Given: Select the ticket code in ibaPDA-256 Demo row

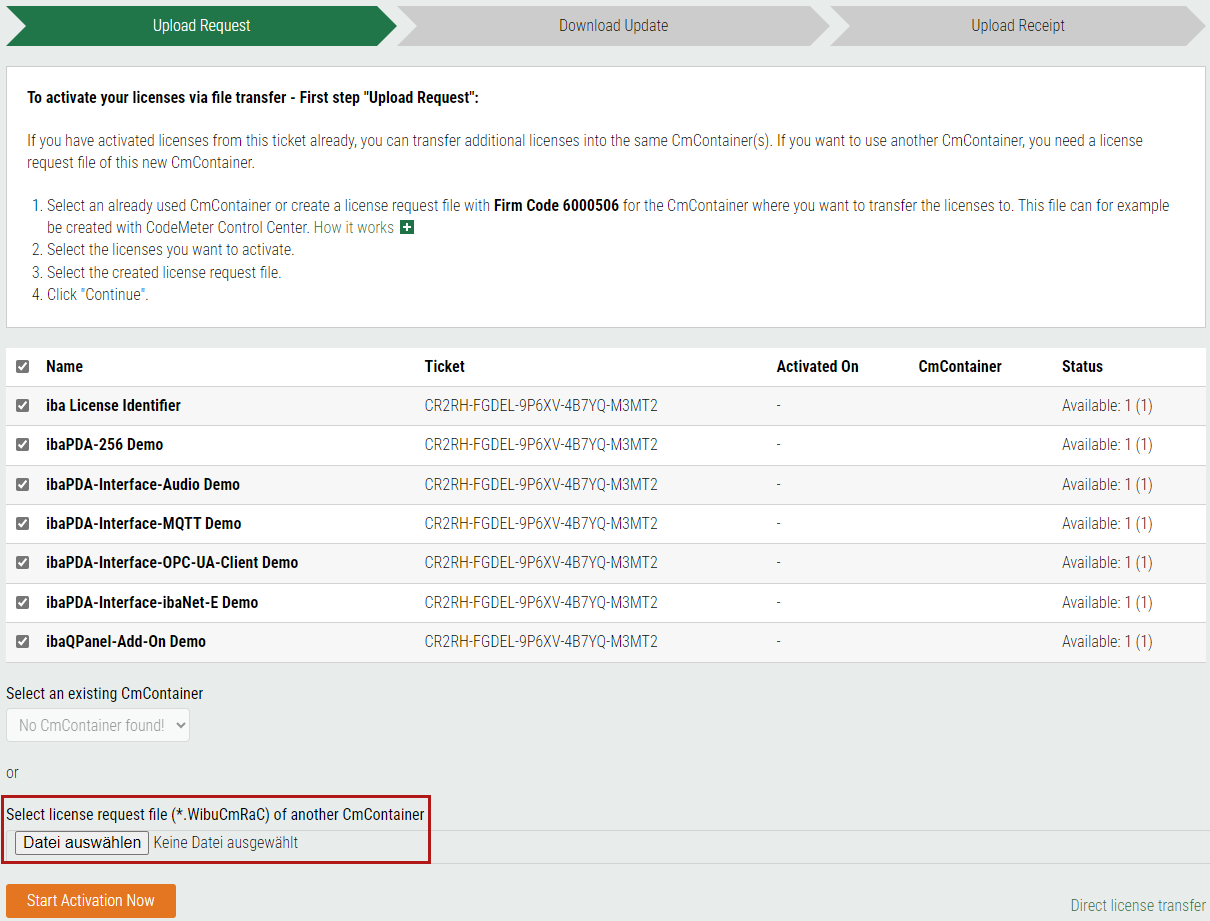Looking at the screenshot, I should (541, 445).
